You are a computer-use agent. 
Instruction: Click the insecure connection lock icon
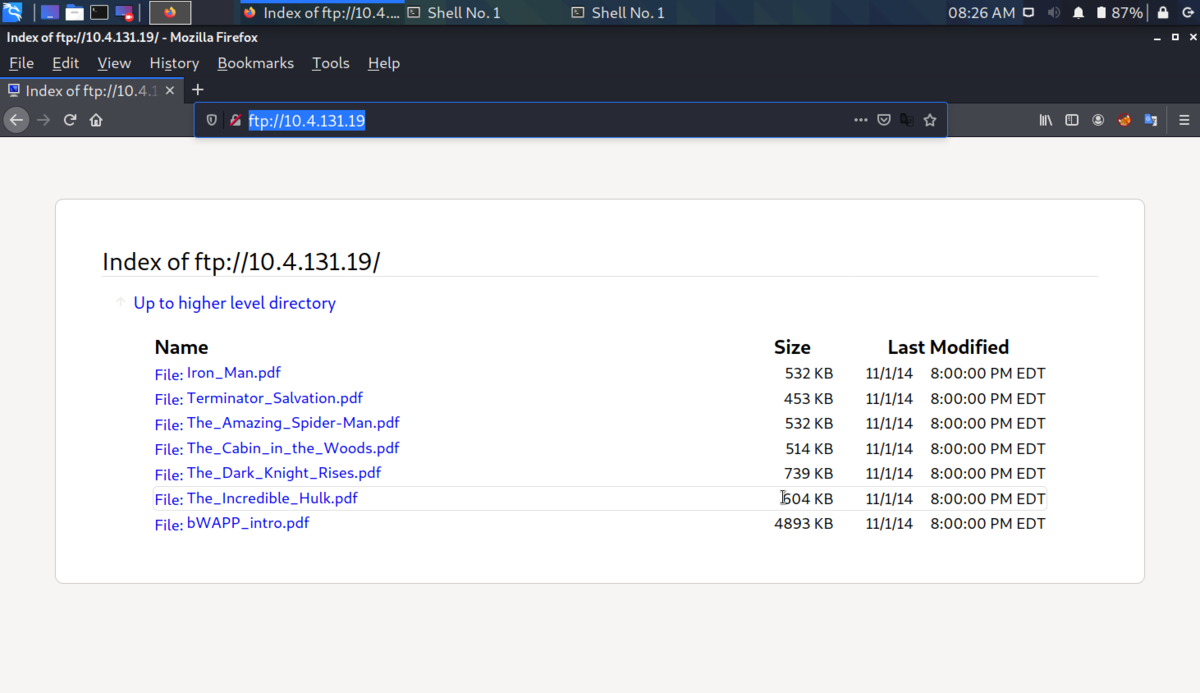tap(236, 120)
